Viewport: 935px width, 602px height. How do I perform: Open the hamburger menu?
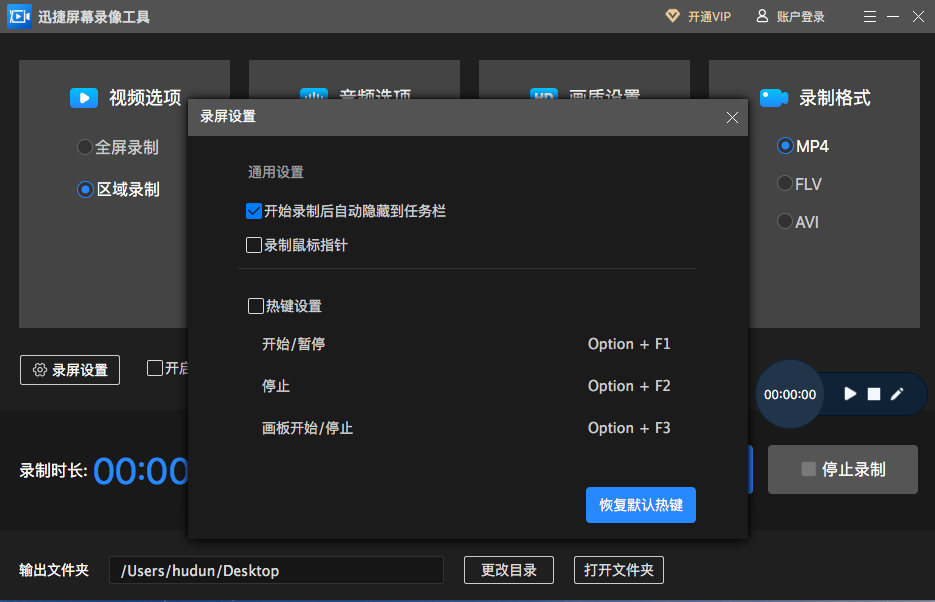click(869, 16)
